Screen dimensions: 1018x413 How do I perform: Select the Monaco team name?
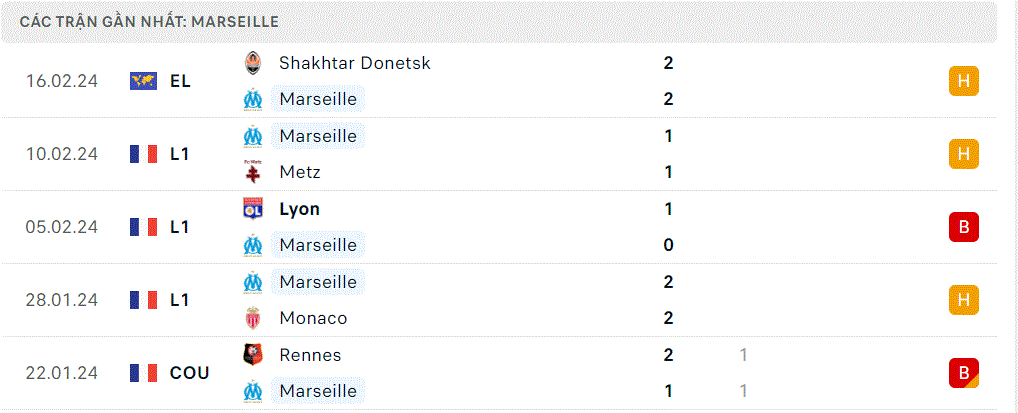[313, 318]
